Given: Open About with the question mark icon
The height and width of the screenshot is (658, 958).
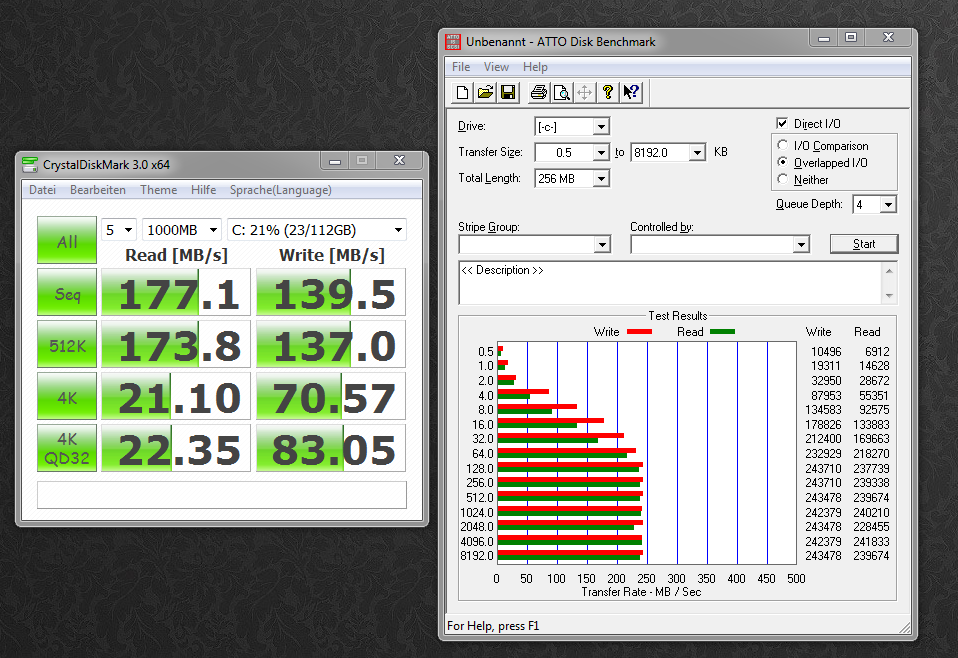Looking at the screenshot, I should [x=607, y=92].
